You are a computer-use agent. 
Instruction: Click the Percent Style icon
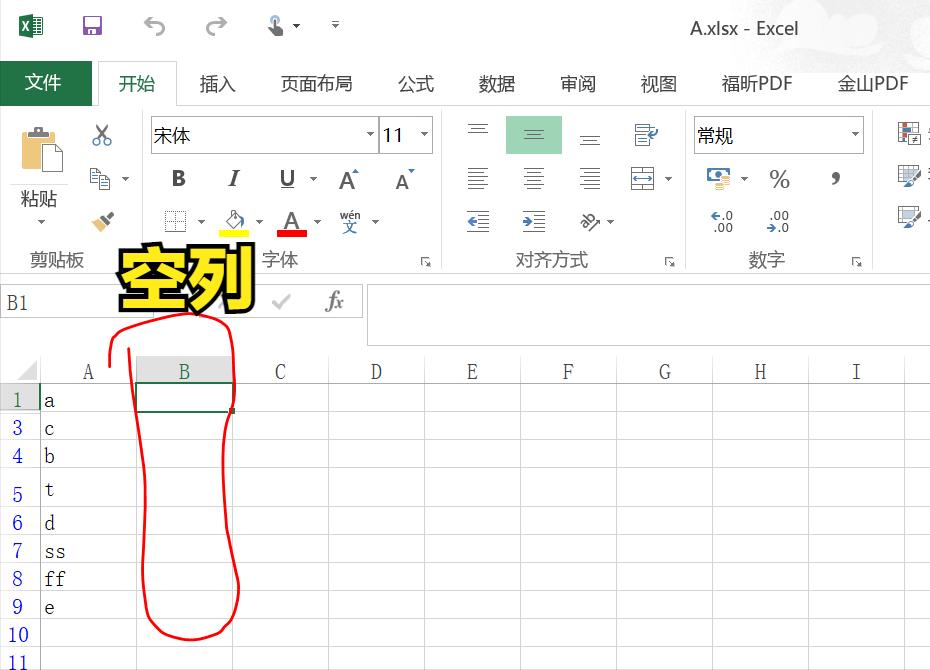(x=779, y=179)
